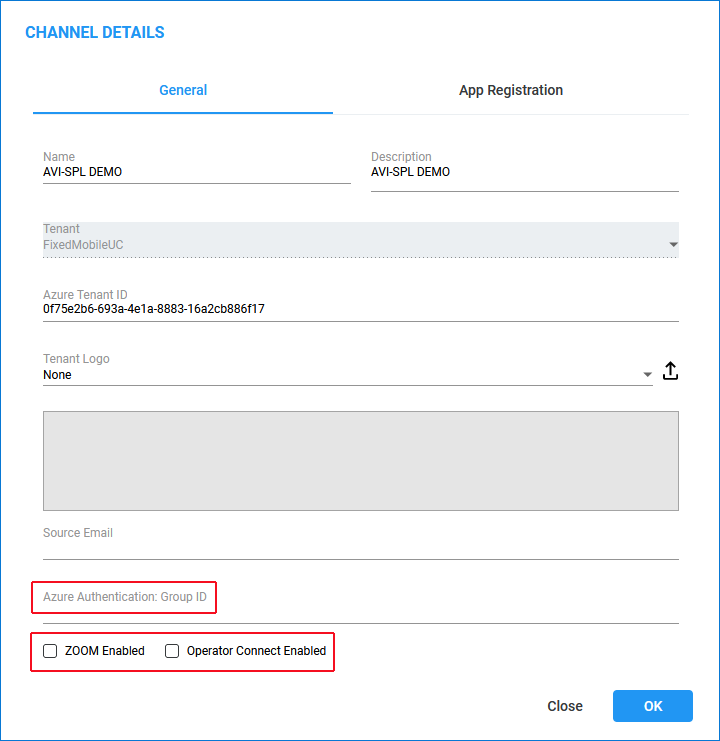Select the FixedMobileUC tenant value
720x741 pixels.
83,245
